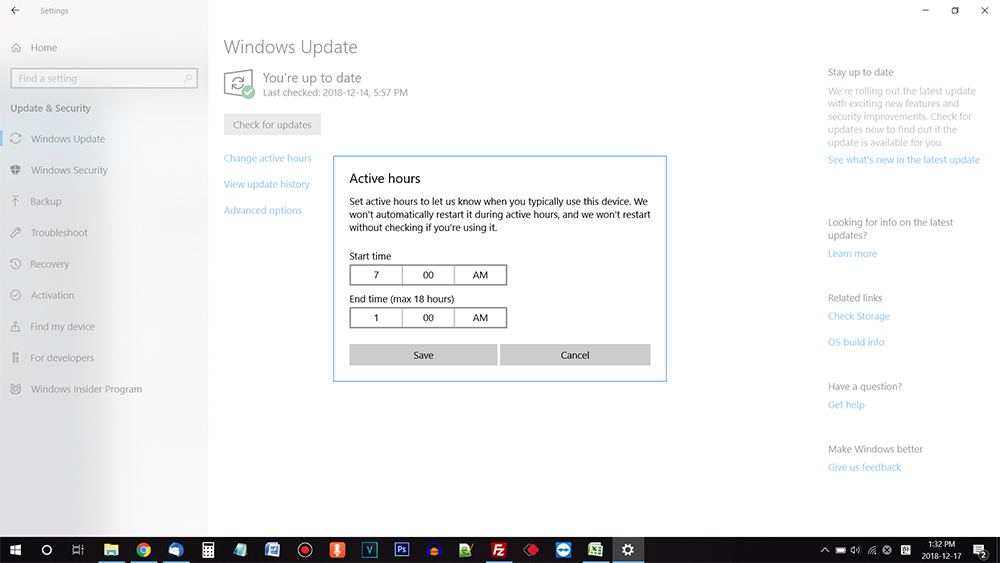Click Give us feedback link

pos(864,467)
